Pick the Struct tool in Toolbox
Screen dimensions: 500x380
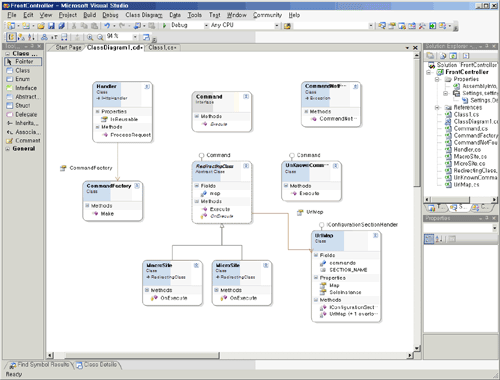(x=23, y=105)
